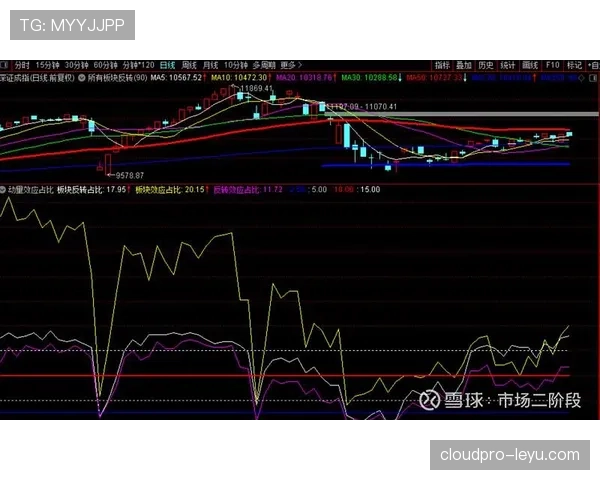This screenshot has width=600, height=480.
Task: Click the green MA30: 10288.58 value
Action: [369, 78]
